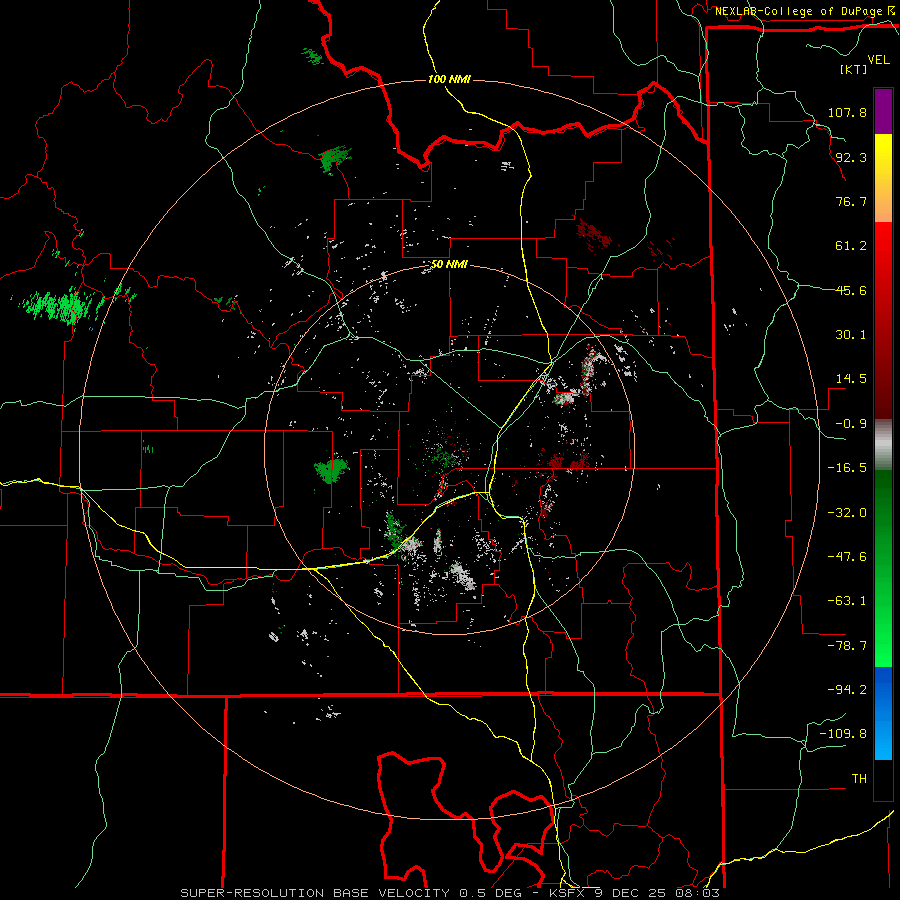Pick the purple segment of velocity color bar

click(883, 111)
